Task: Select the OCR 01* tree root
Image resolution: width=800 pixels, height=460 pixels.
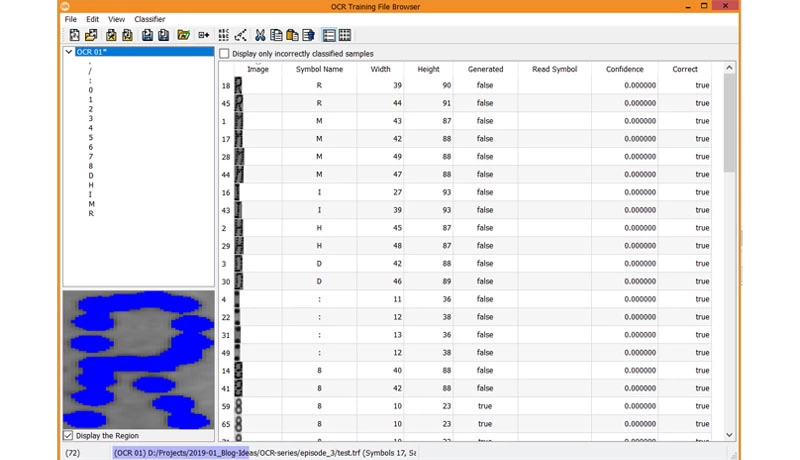Action: point(92,52)
